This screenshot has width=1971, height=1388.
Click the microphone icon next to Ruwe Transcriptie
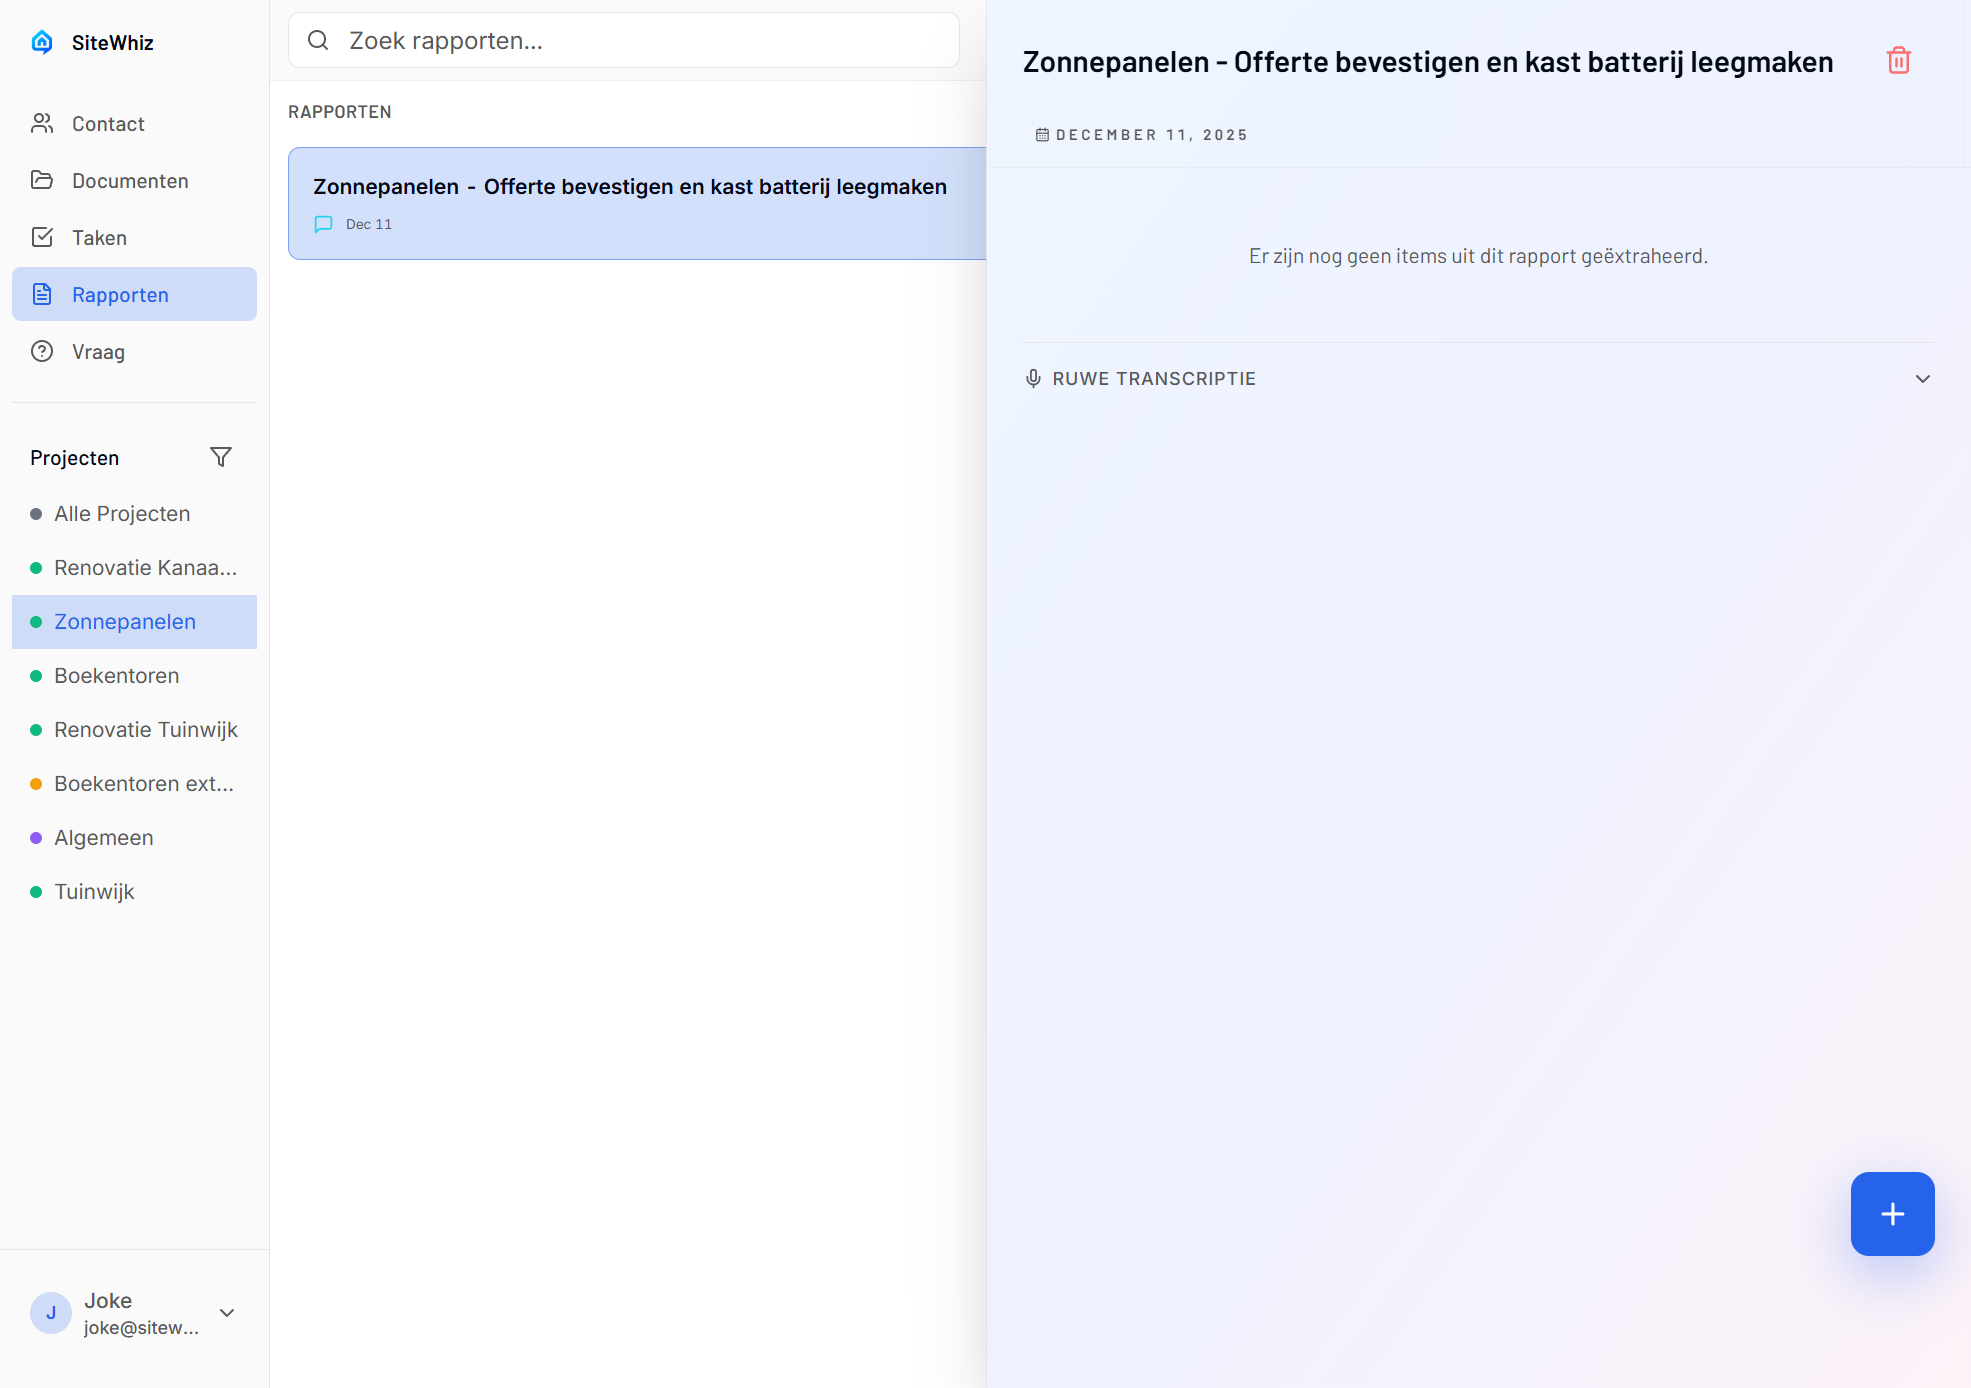(1033, 378)
